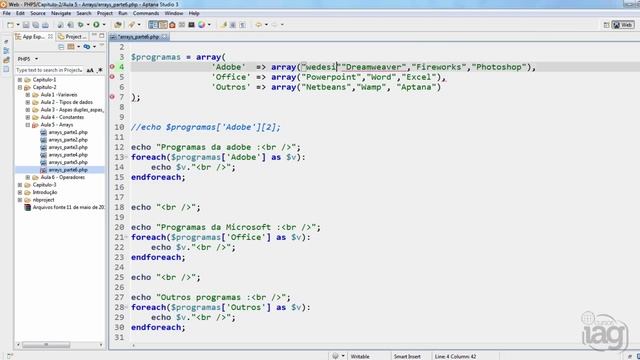Open the theme color wheel dropdown arrow
Screen dimensions: 640x360
(x=209, y=25)
